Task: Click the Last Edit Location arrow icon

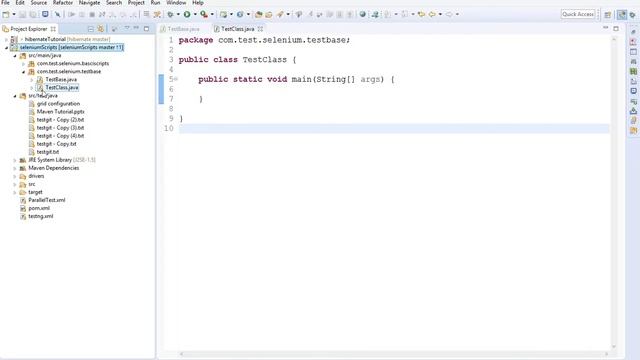Action: tap(421, 14)
